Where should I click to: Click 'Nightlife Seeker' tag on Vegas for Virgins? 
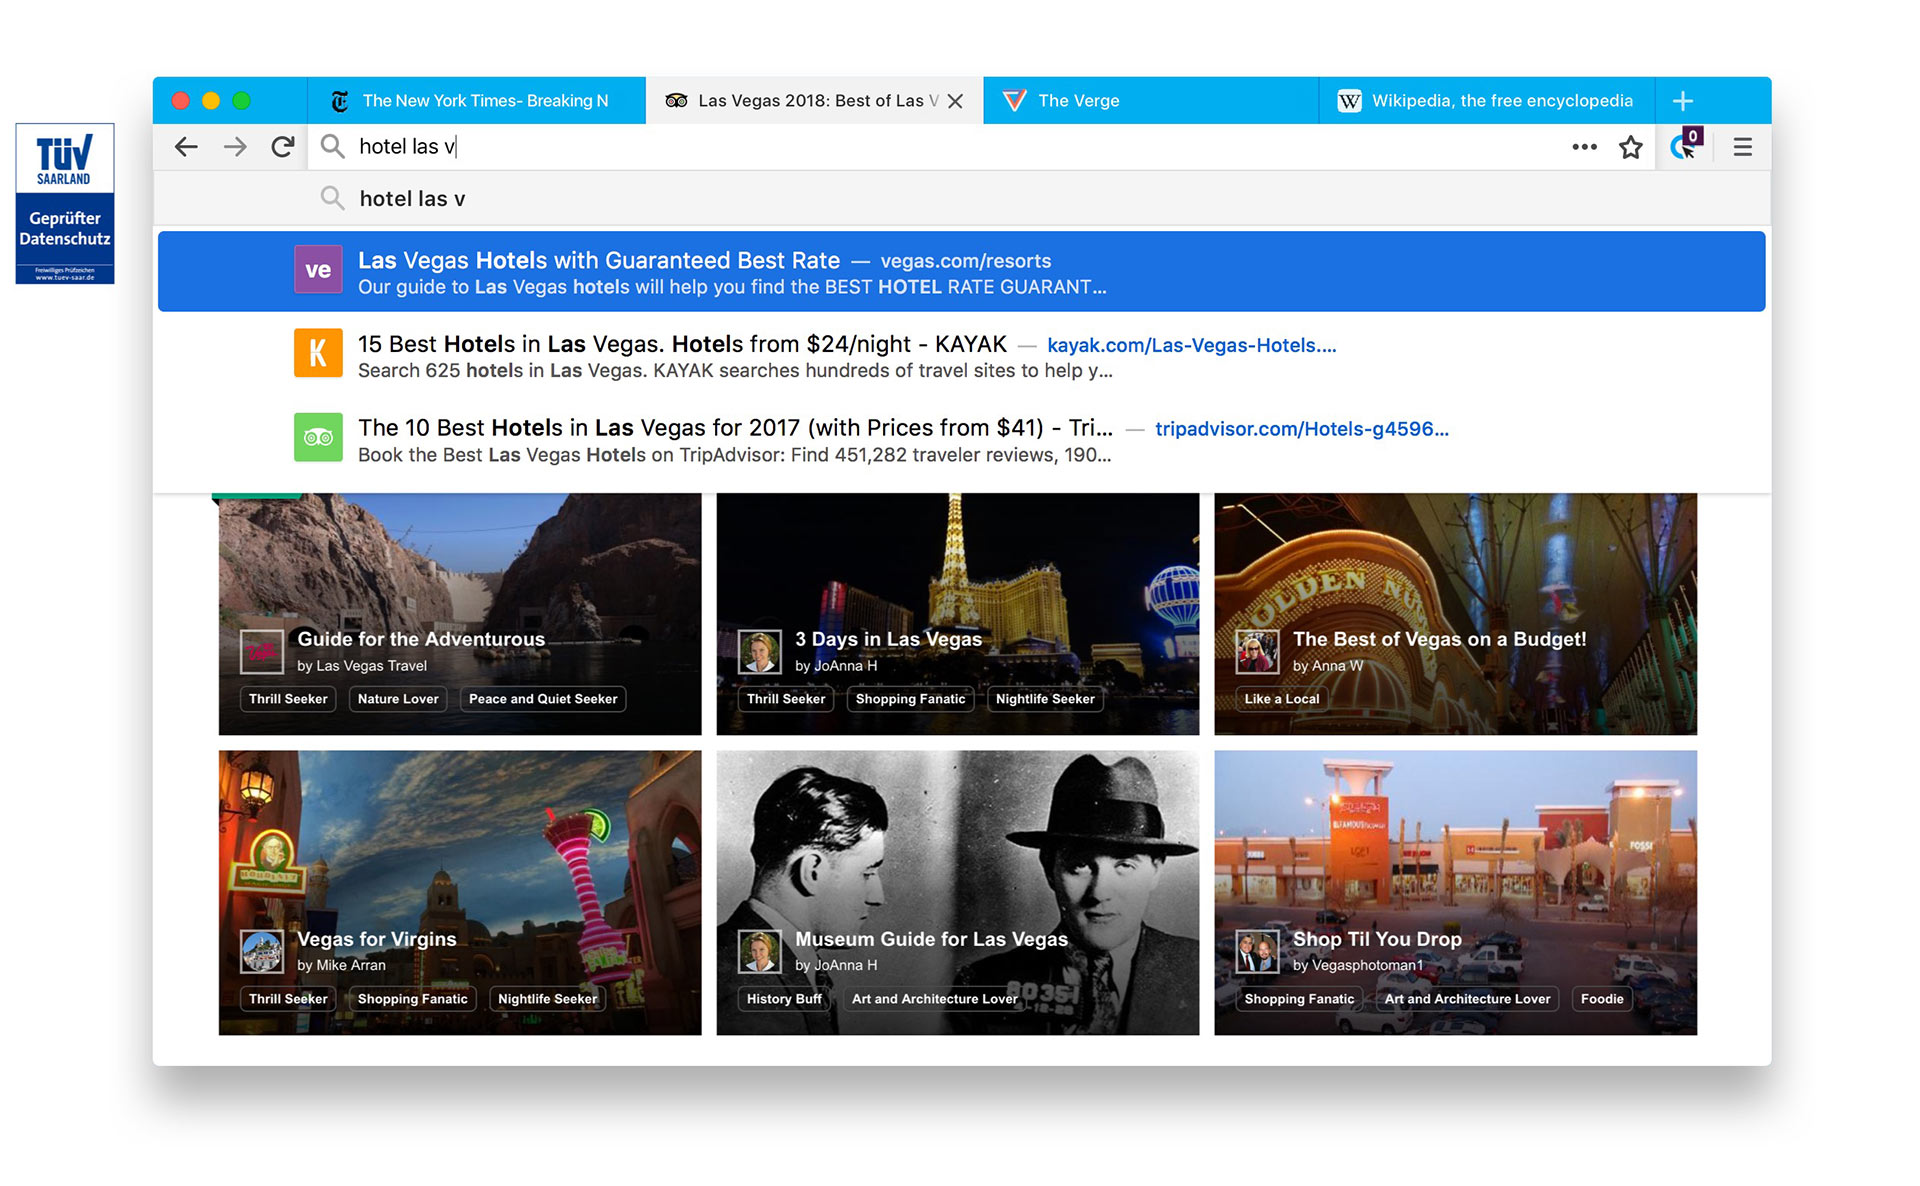[x=547, y=999]
